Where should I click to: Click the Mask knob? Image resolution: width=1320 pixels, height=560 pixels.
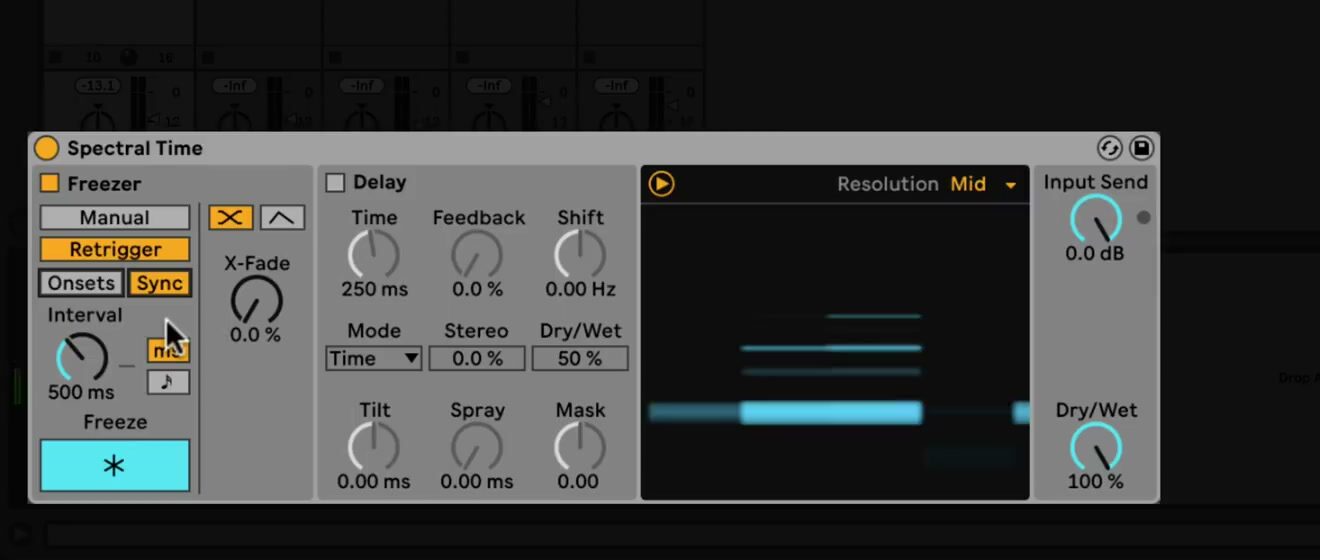coord(580,446)
